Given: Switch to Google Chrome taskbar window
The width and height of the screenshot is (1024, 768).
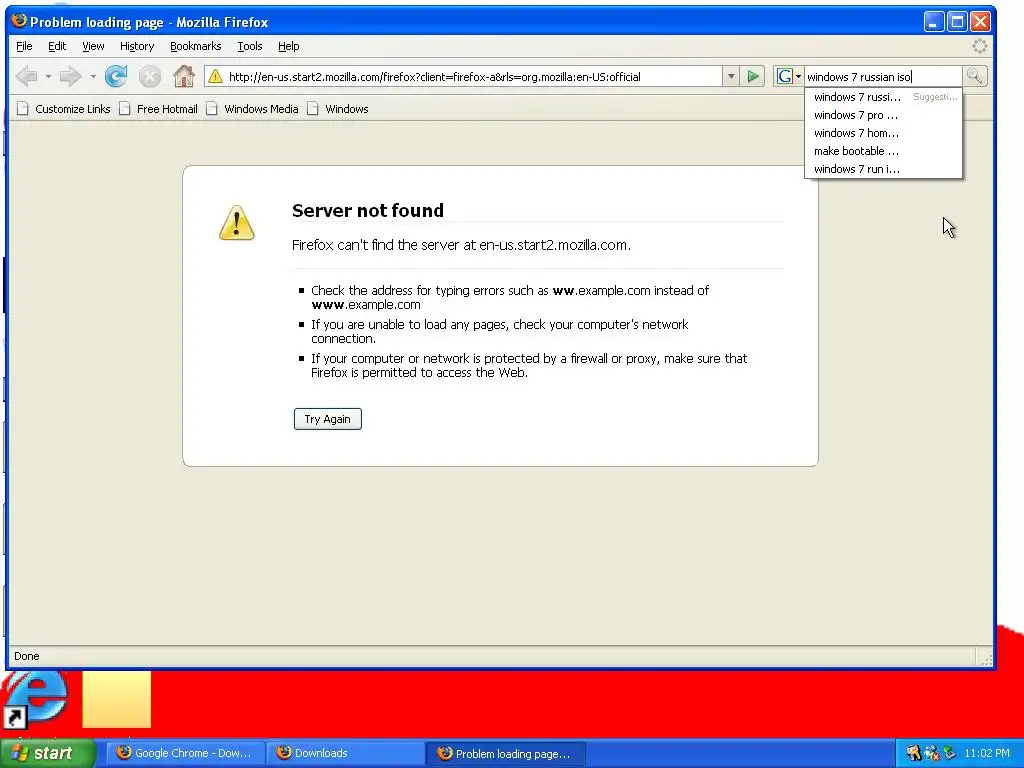Looking at the screenshot, I should 185,753.
